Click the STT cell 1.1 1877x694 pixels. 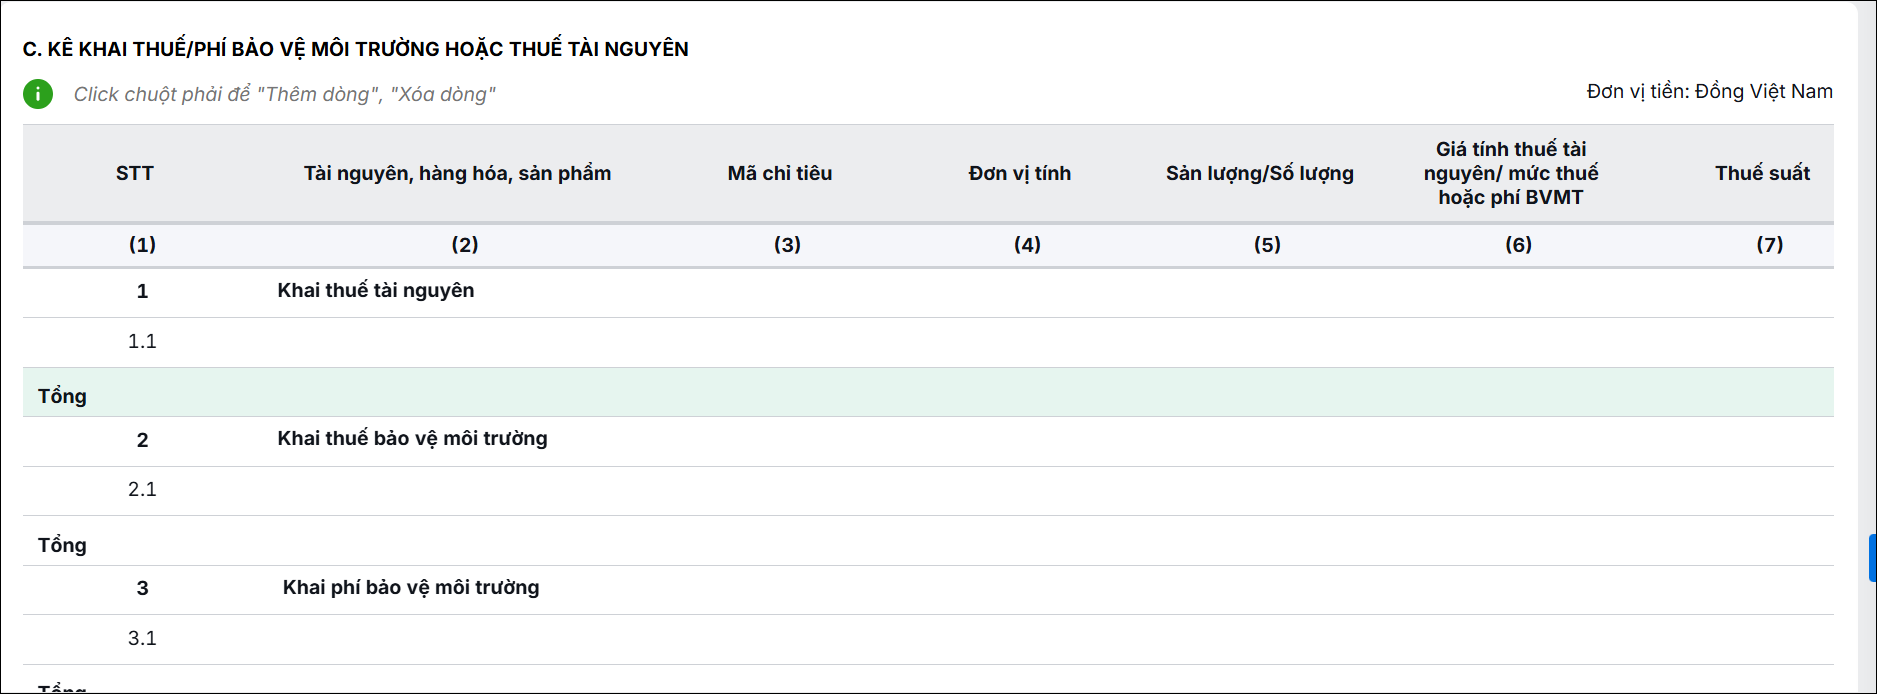(x=142, y=342)
